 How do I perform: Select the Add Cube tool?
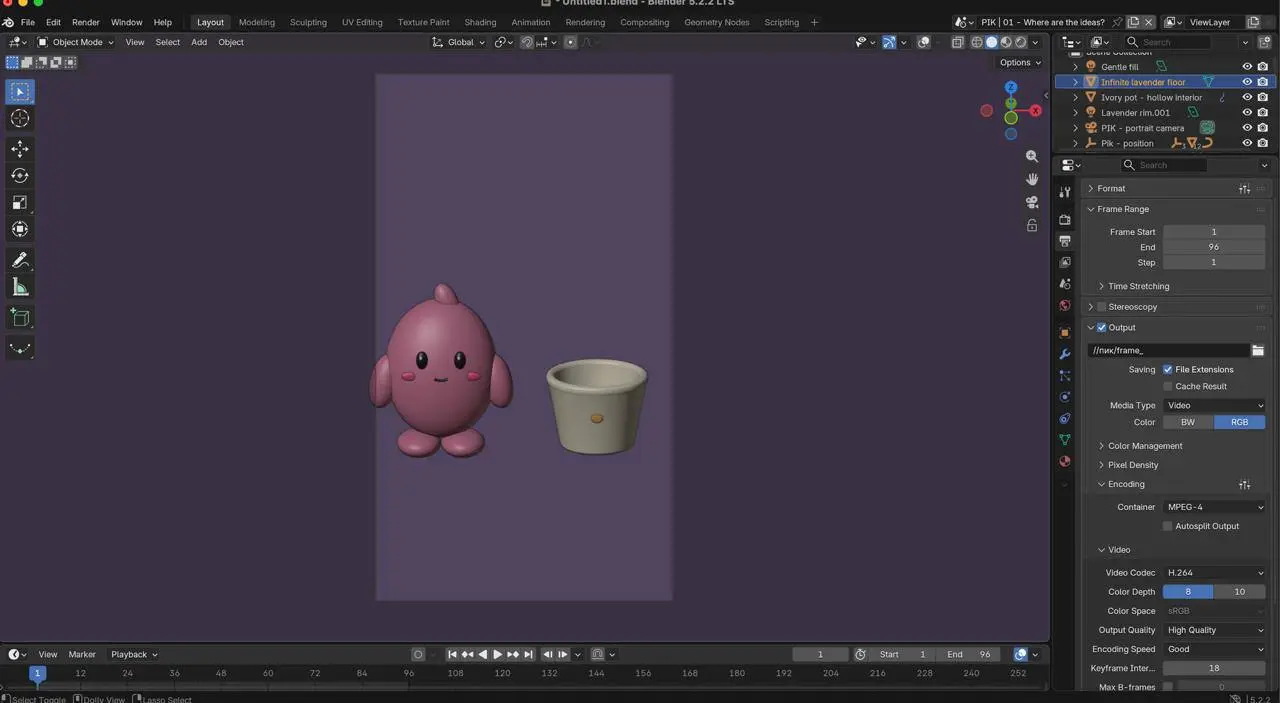tap(20, 318)
